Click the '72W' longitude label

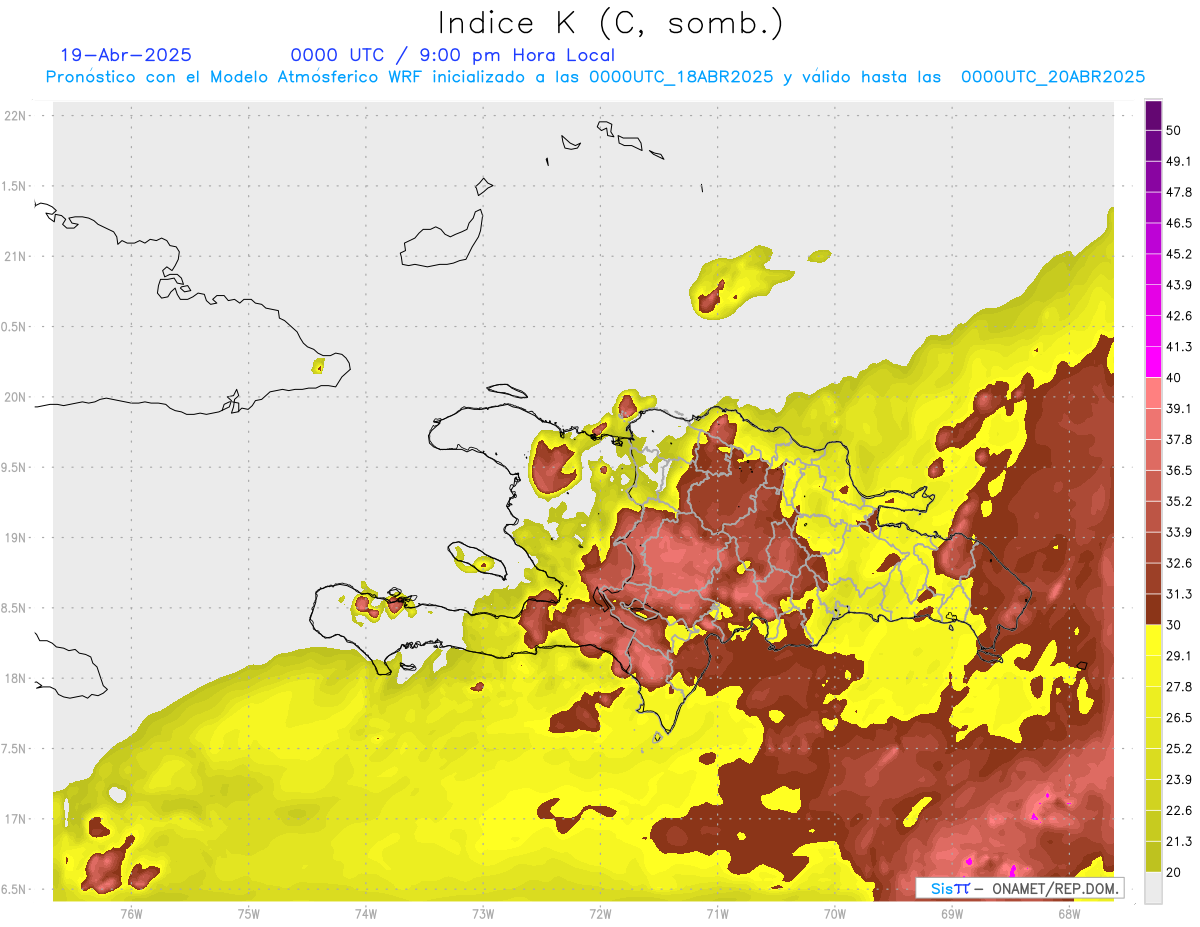click(600, 913)
